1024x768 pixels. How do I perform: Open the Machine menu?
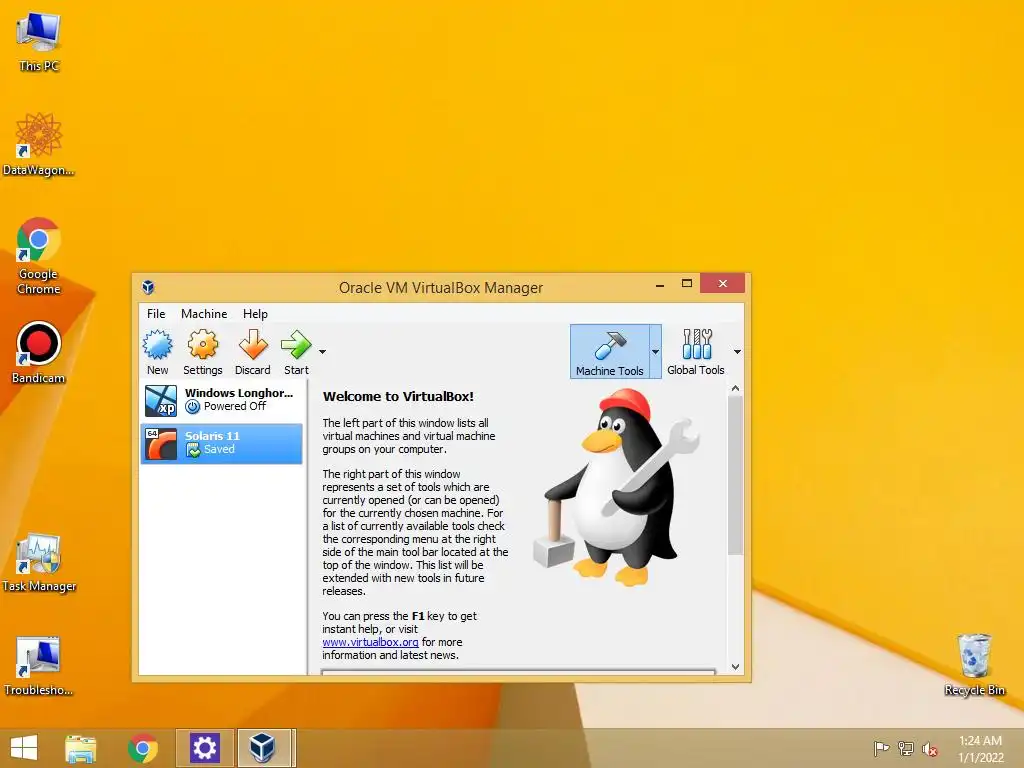pos(204,313)
